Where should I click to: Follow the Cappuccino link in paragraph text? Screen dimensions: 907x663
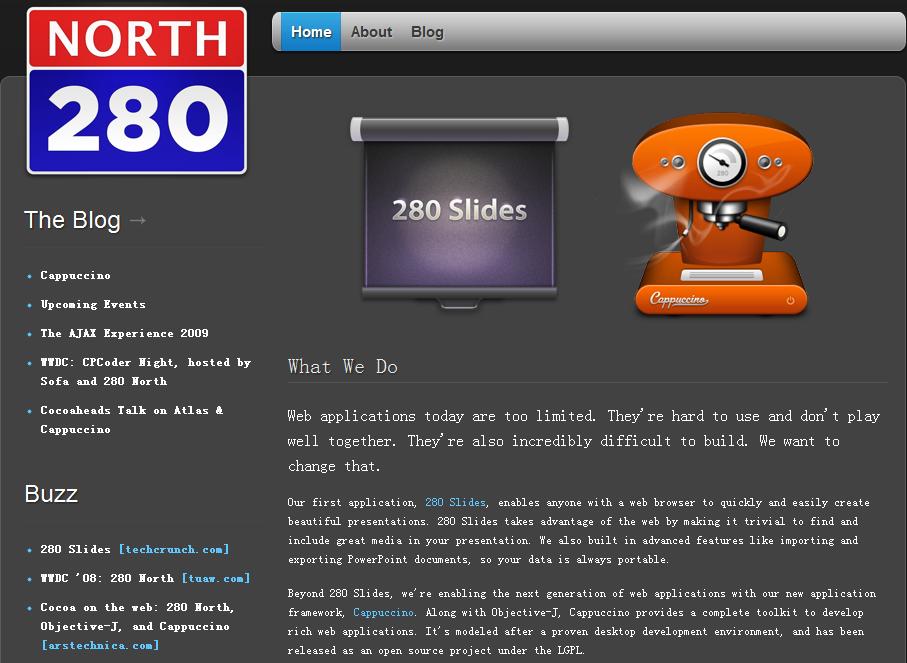pyautogui.click(x=384, y=612)
